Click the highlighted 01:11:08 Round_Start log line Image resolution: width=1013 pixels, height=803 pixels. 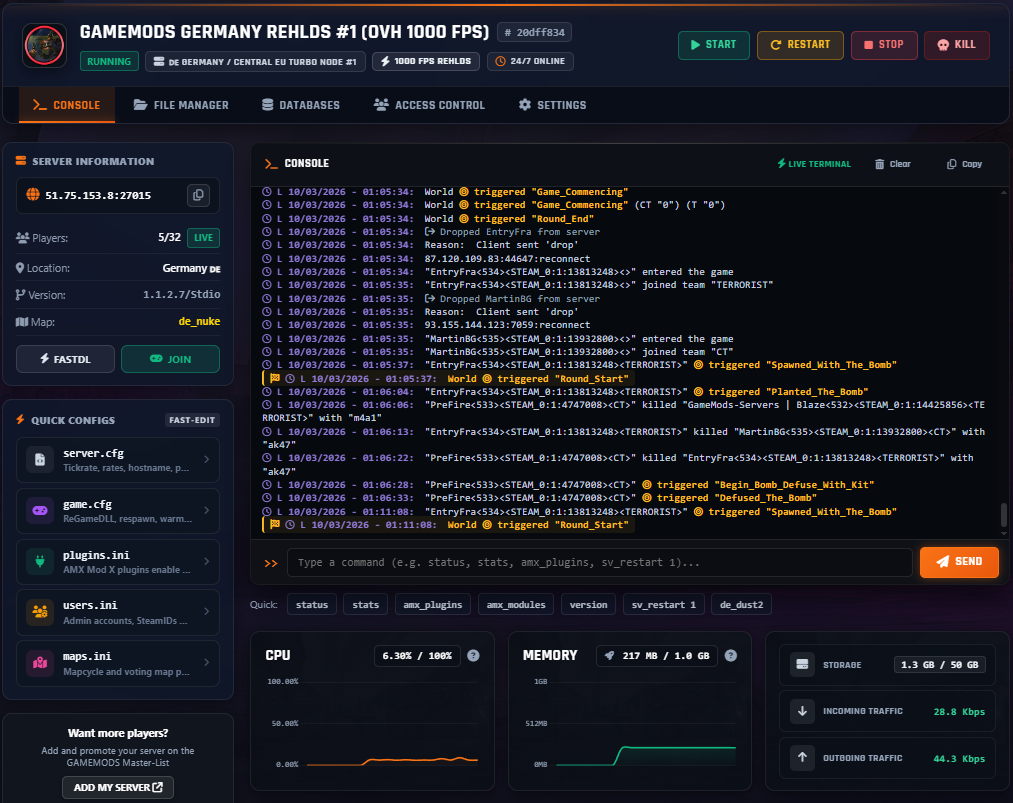(448, 525)
